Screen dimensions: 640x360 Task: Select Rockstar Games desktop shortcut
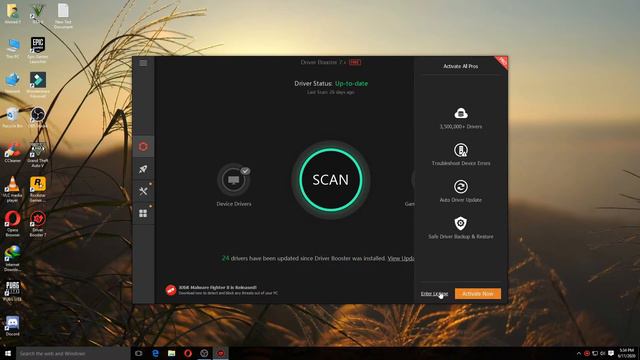point(38,189)
